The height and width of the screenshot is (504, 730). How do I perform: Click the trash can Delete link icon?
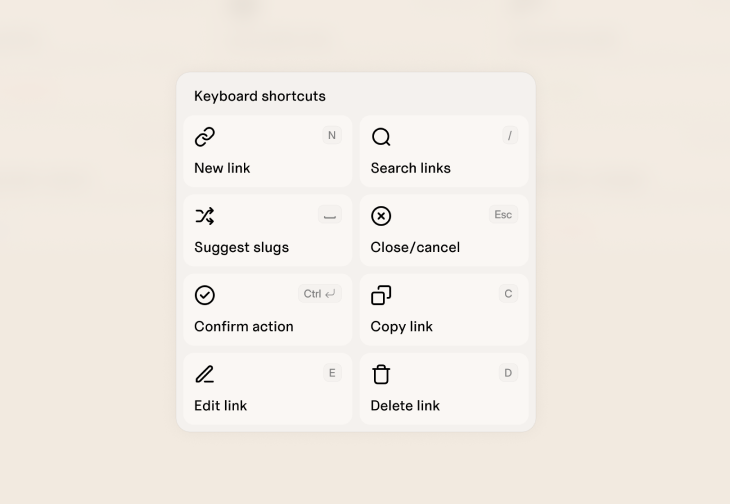point(381,374)
